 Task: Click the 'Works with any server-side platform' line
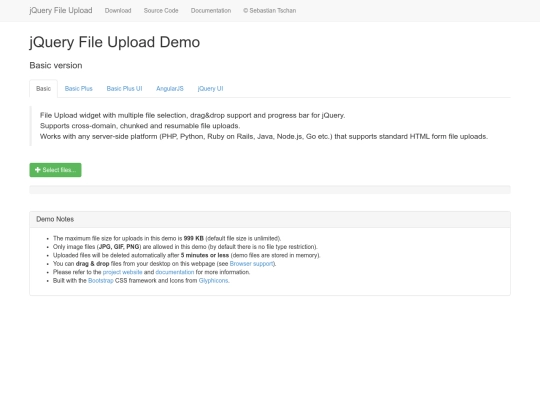click(x=264, y=136)
